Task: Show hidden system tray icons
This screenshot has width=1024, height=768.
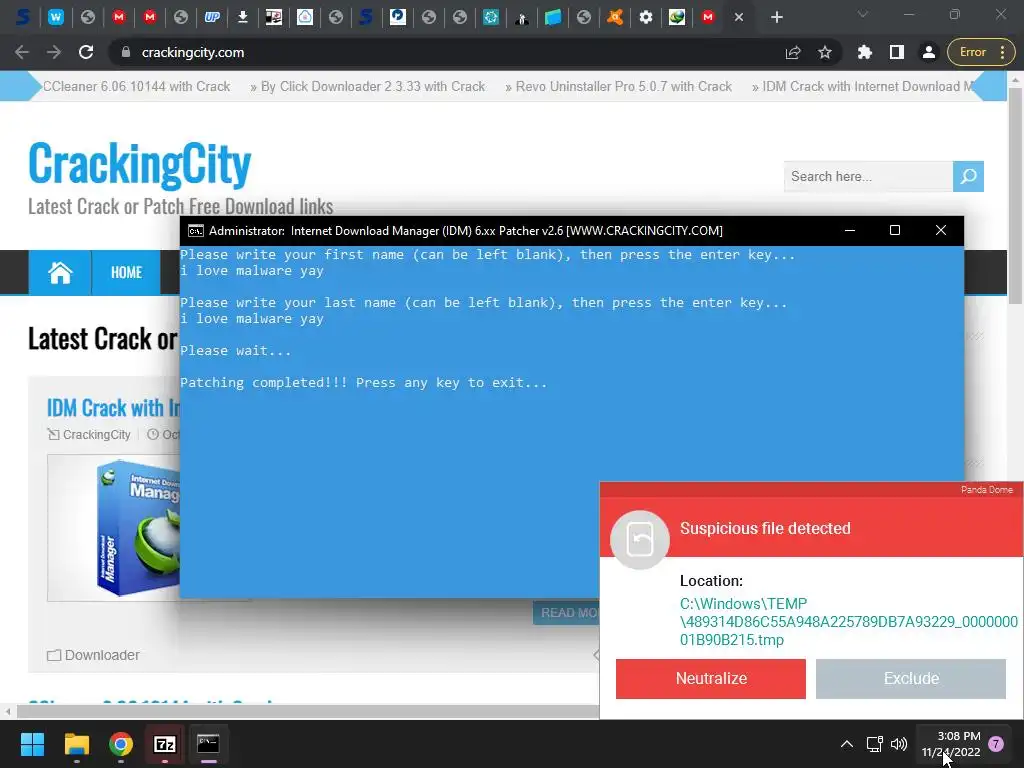Action: 846,744
